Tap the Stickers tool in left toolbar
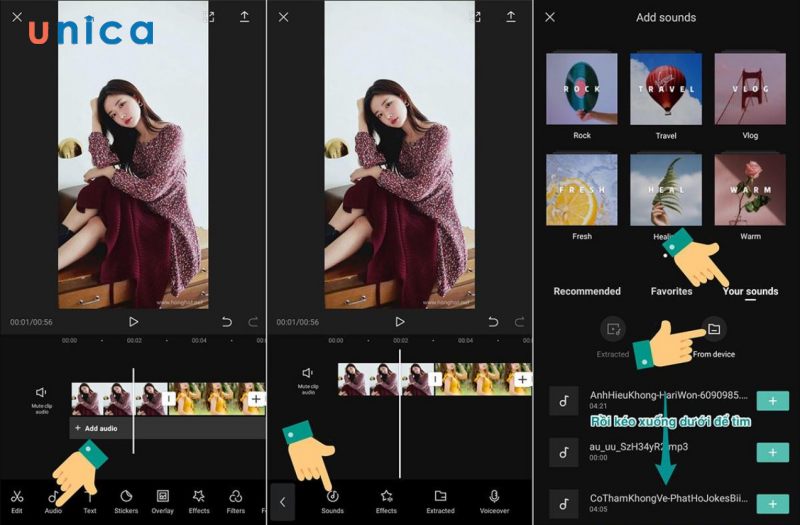The height and width of the screenshot is (525, 800). 126,501
